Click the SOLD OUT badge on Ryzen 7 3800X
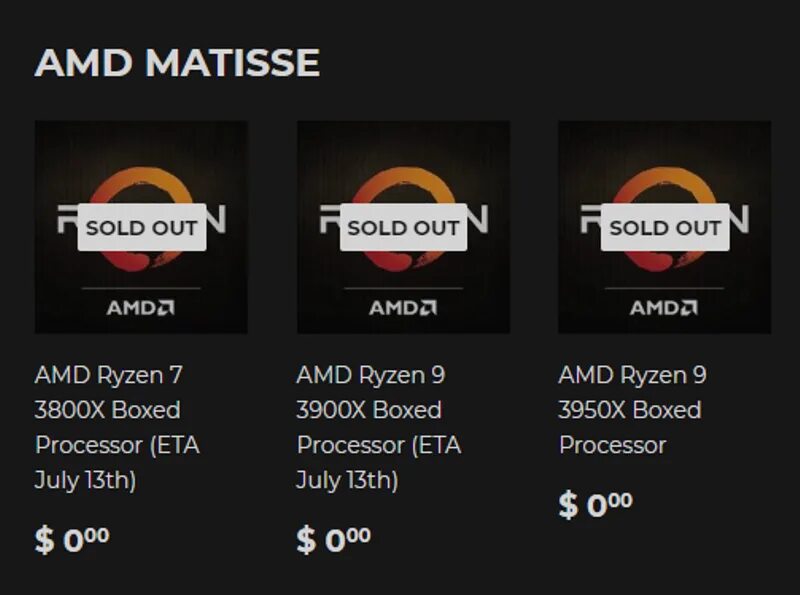This screenshot has width=800, height=595. coord(141,227)
